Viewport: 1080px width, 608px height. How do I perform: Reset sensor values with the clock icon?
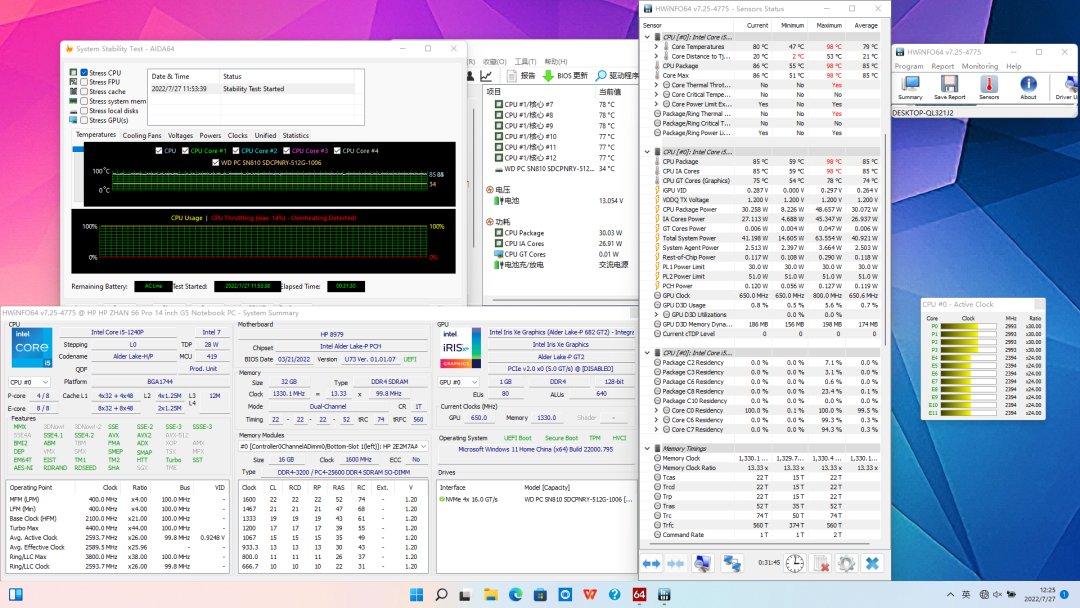(x=794, y=564)
